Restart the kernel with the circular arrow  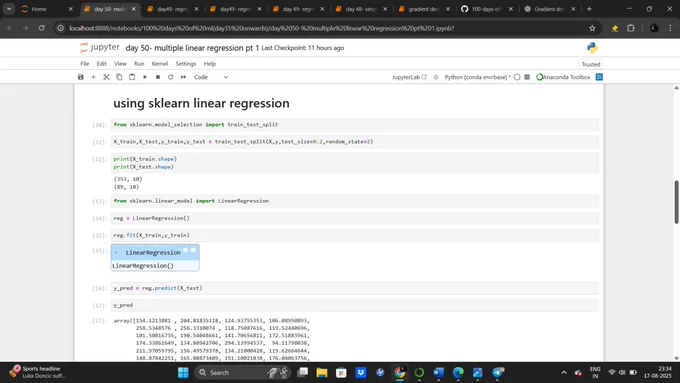170,77
